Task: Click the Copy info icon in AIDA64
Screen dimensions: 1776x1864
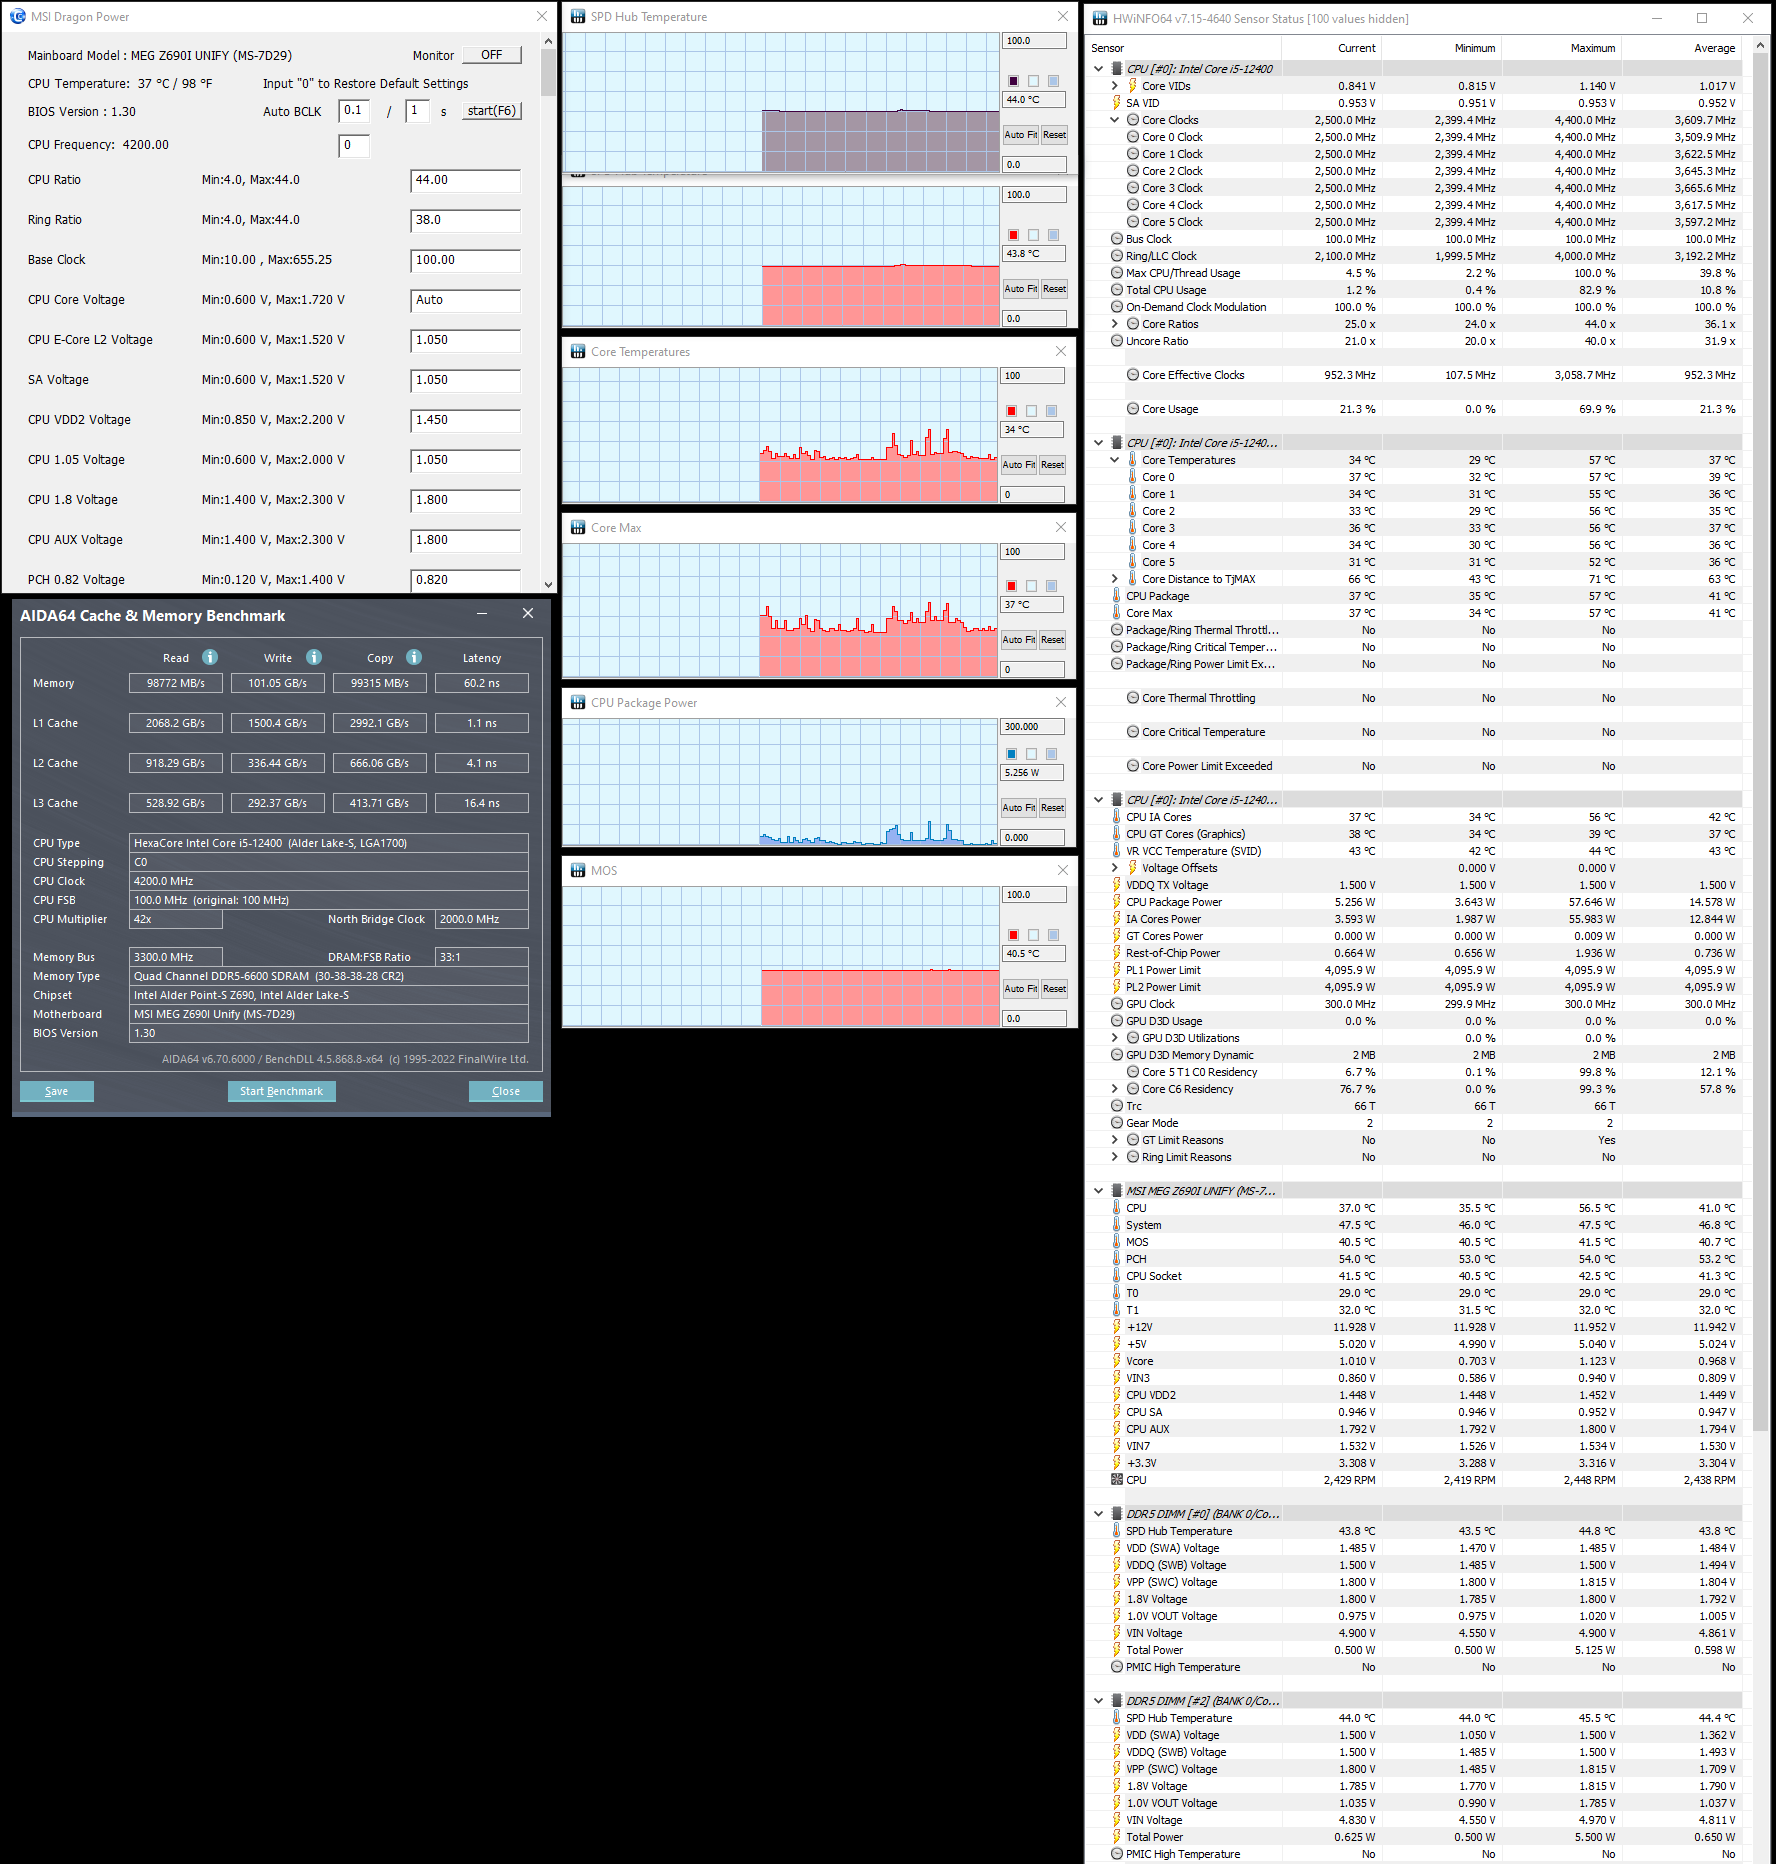Action: click(414, 657)
